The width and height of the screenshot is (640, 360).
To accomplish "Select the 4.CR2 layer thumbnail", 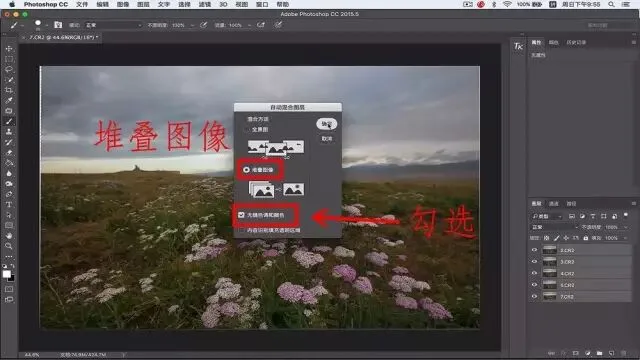I will 549,273.
